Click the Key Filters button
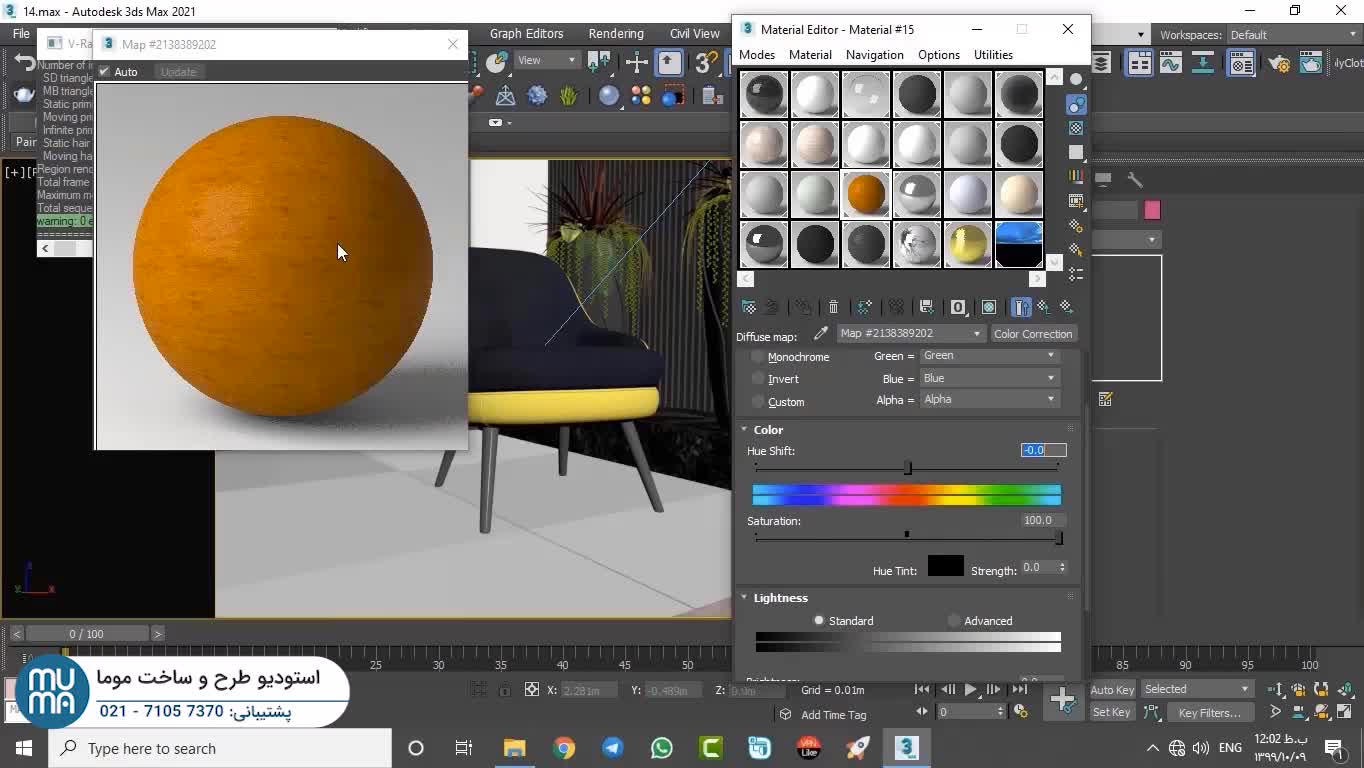The image size is (1364, 768). pyautogui.click(x=1208, y=713)
